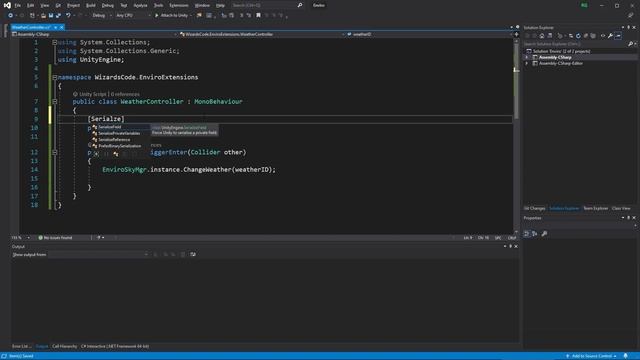Switch to the Output tab
This screenshot has width=640, height=360.
(42, 347)
